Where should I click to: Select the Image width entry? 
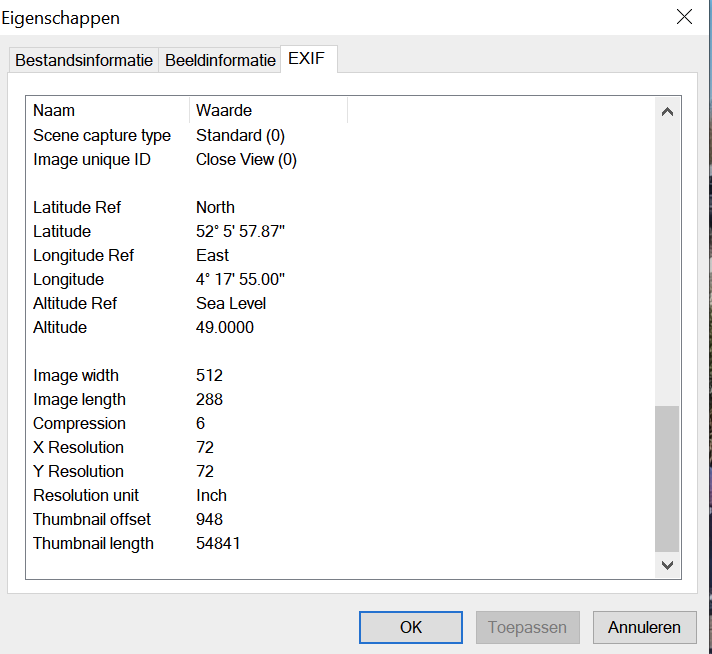76,375
